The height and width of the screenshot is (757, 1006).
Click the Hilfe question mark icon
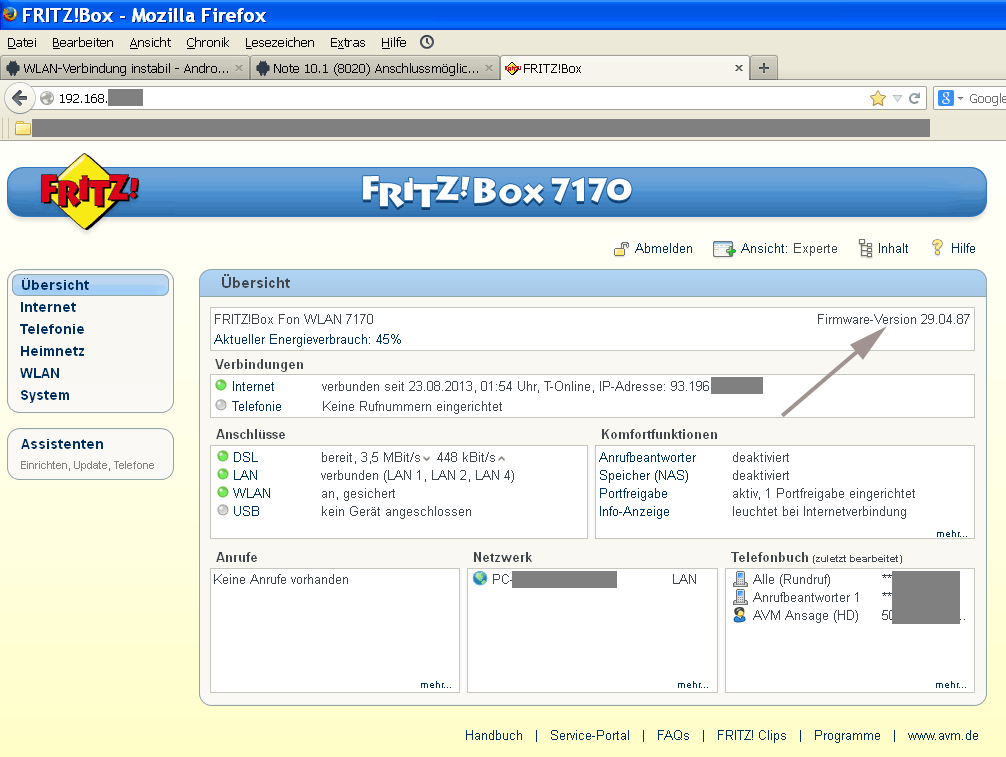tap(937, 248)
